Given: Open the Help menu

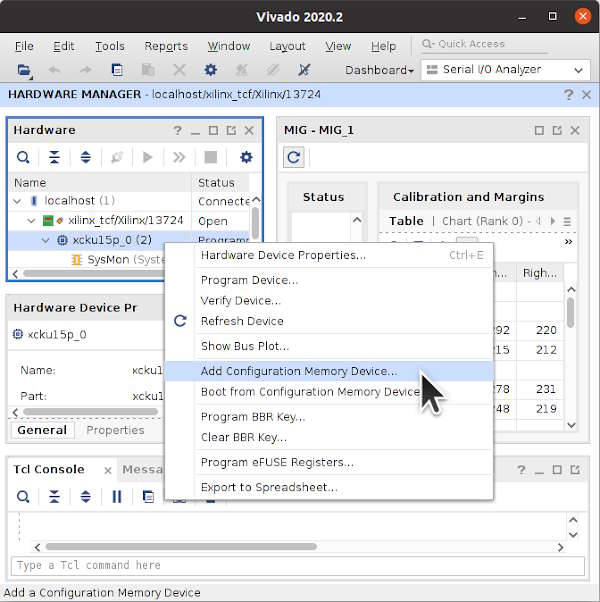Looking at the screenshot, I should [383, 46].
